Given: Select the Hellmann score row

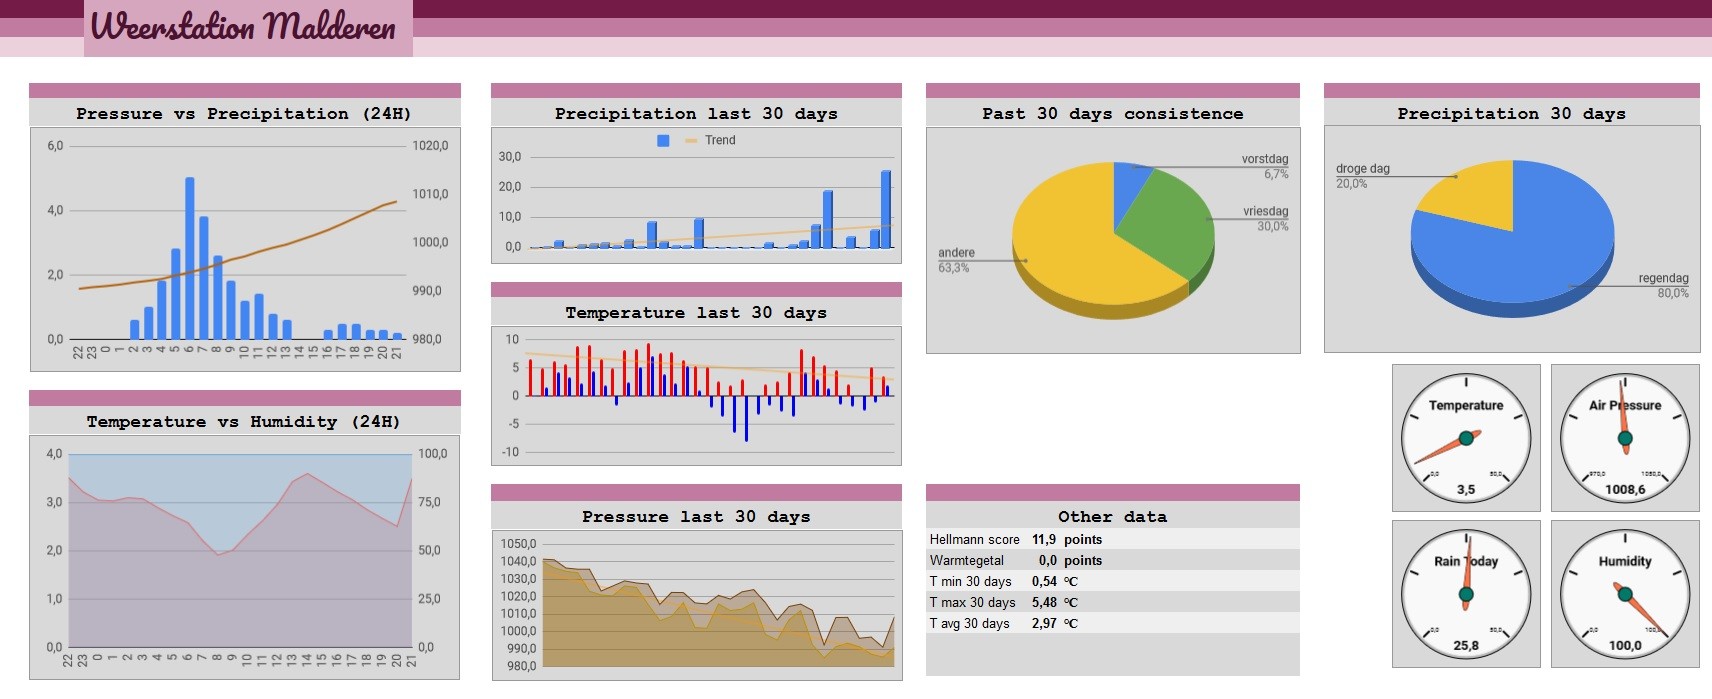Looking at the screenshot, I should click(1112, 539).
